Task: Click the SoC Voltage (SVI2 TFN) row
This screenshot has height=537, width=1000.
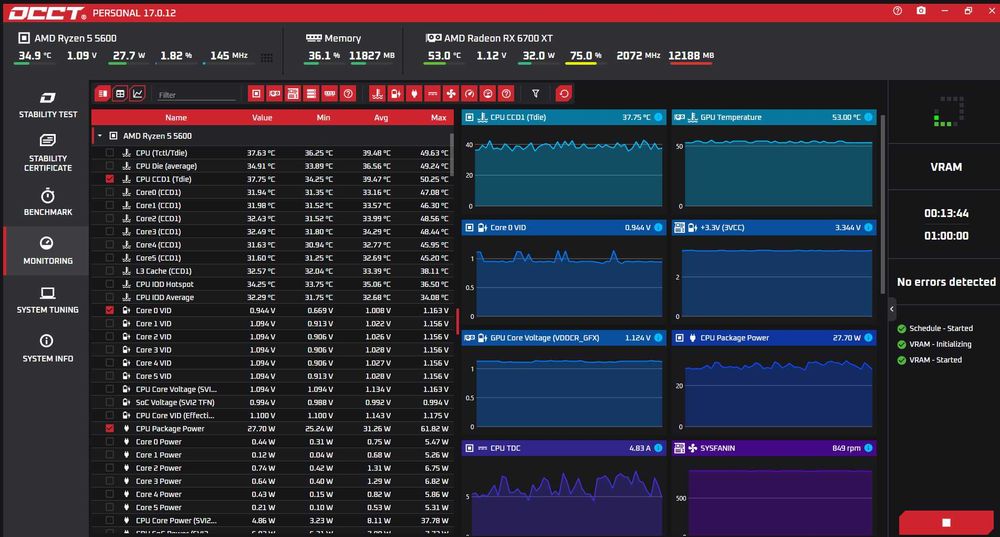Action: (x=272, y=402)
